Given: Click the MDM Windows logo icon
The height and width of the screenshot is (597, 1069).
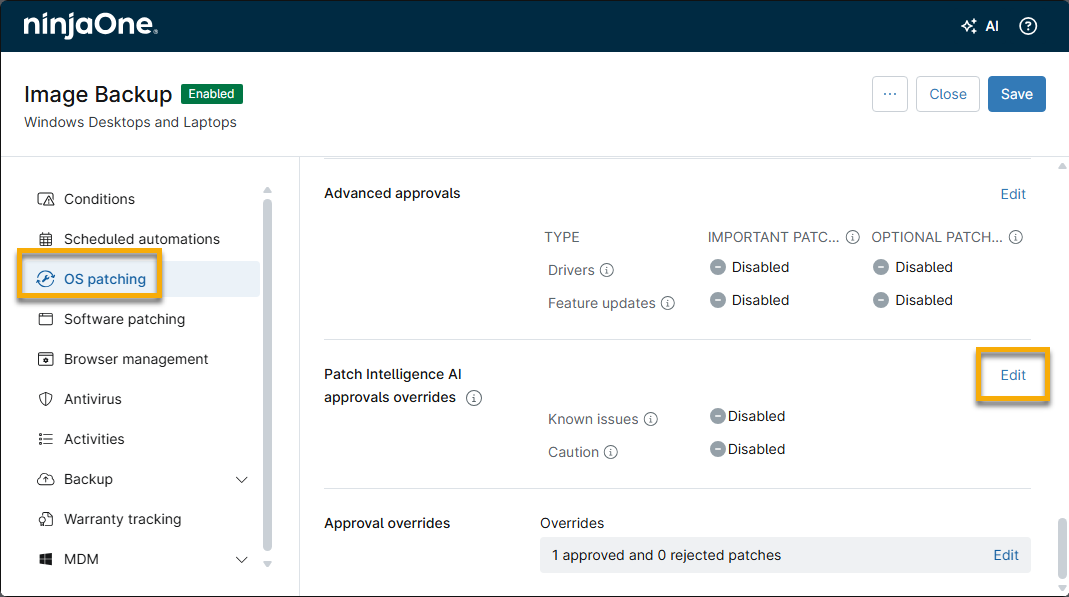Looking at the screenshot, I should pos(46,559).
